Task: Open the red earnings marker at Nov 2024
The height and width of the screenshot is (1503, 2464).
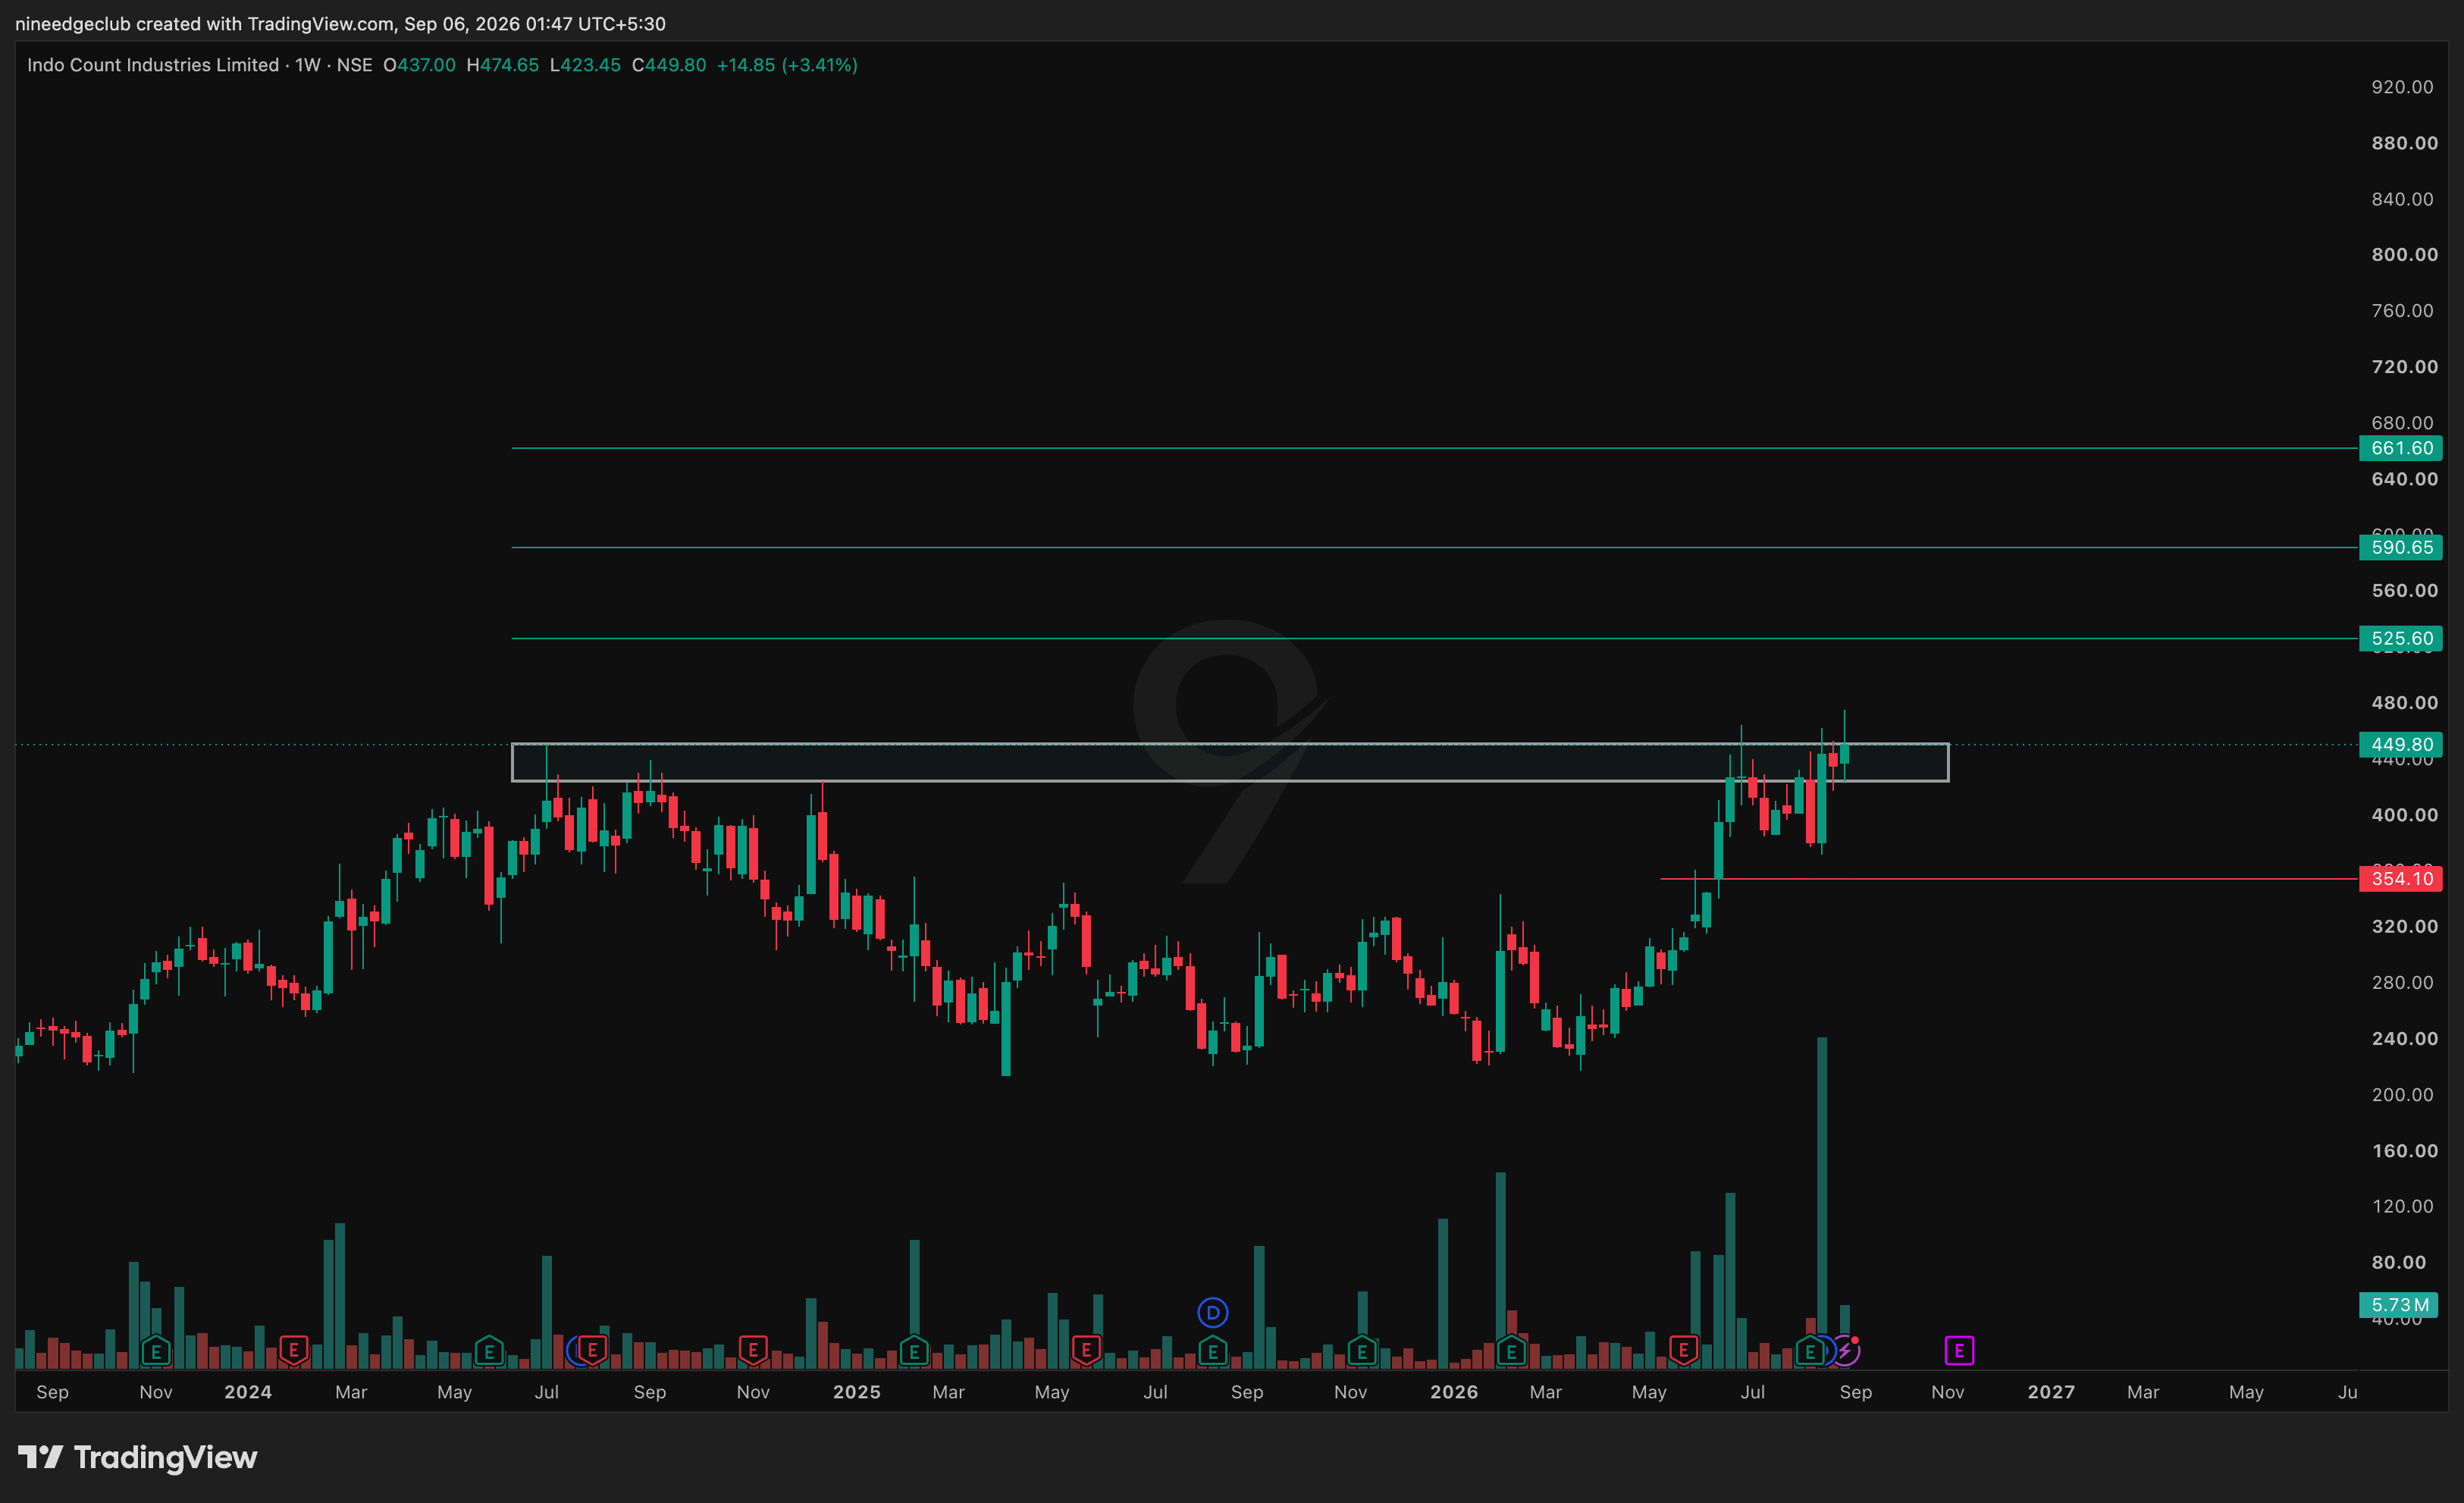Action: tap(753, 1351)
